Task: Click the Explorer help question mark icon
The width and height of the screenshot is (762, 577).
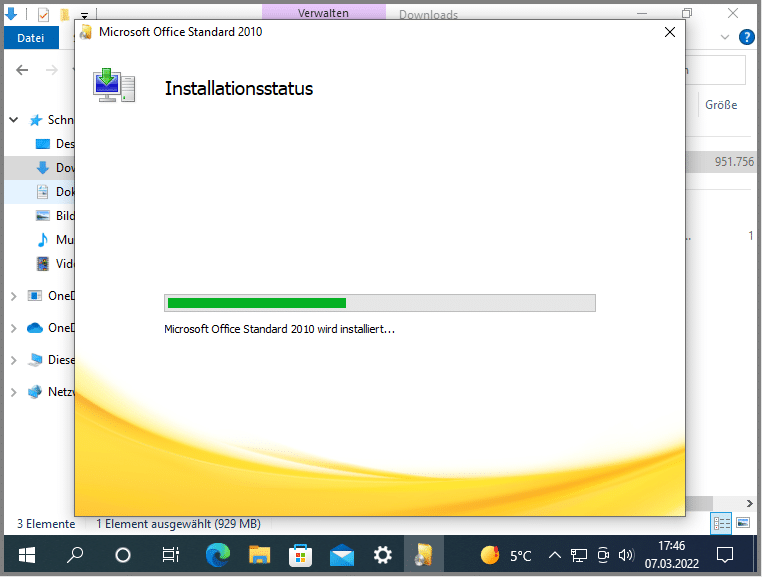Action: pos(746,38)
